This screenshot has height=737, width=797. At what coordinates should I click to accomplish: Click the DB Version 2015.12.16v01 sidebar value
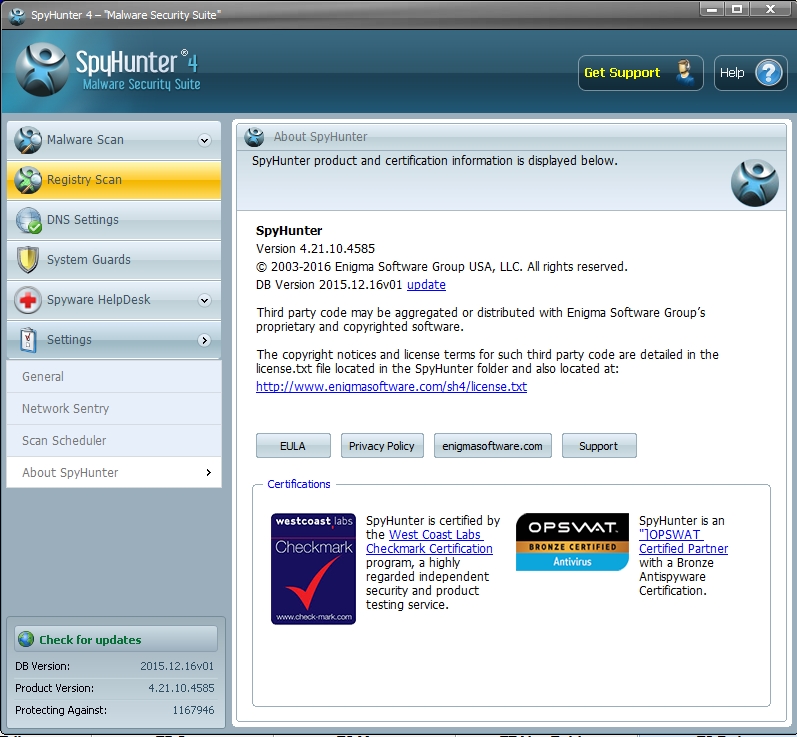[177, 666]
